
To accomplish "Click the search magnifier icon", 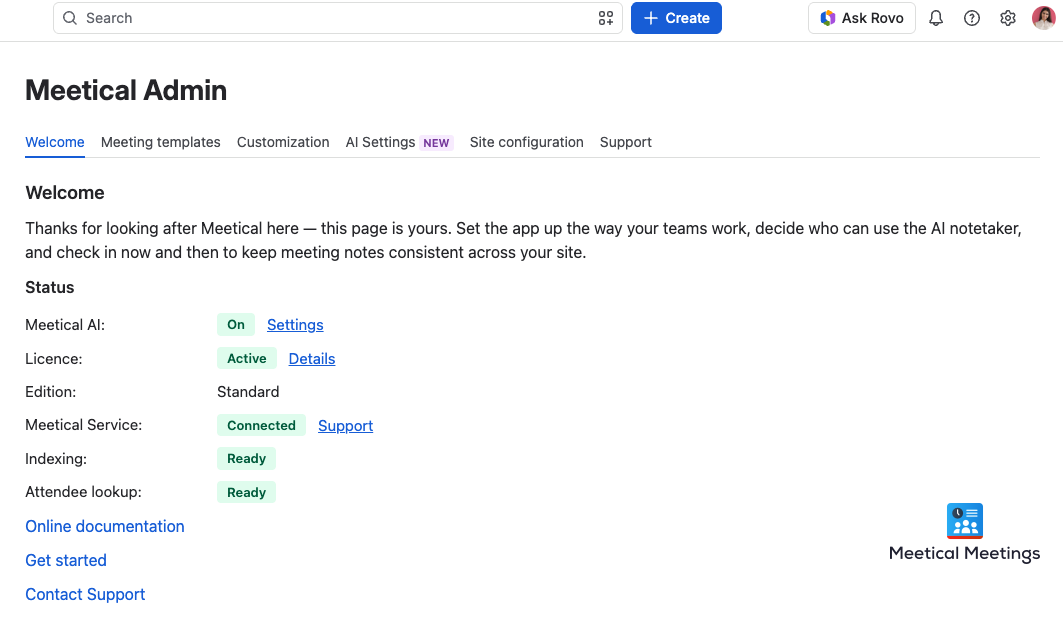I will point(70,18).
